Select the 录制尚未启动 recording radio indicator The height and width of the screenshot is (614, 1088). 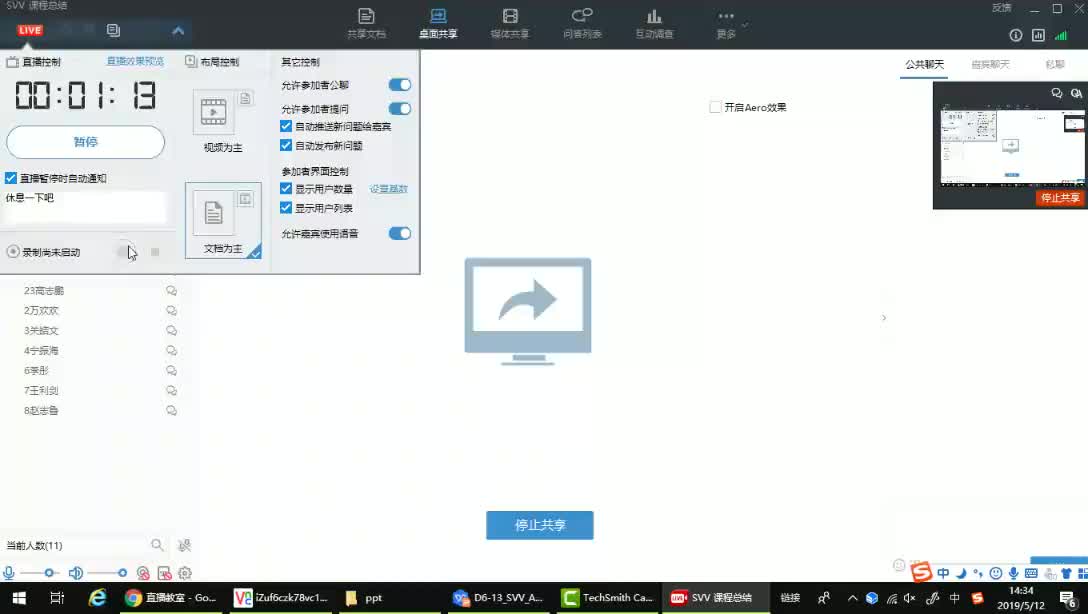pyautogui.click(x=13, y=252)
